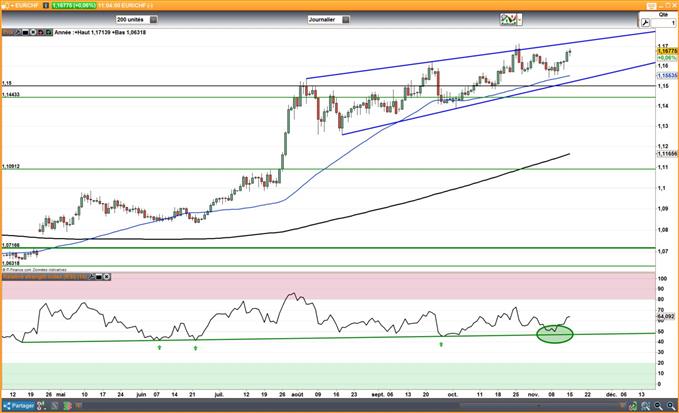The width and height of the screenshot is (679, 413).
Task: Click the 64,092 RSI value label
Action: pyautogui.click(x=666, y=316)
